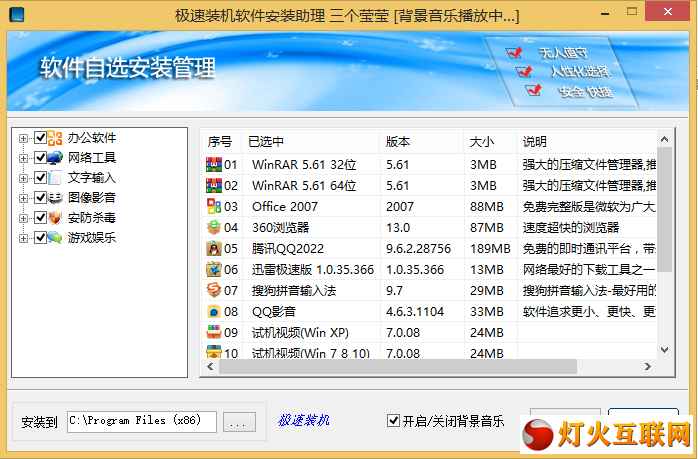Uncheck the 安防杀毒 checkbox
The width and height of the screenshot is (698, 459).
coord(40,218)
